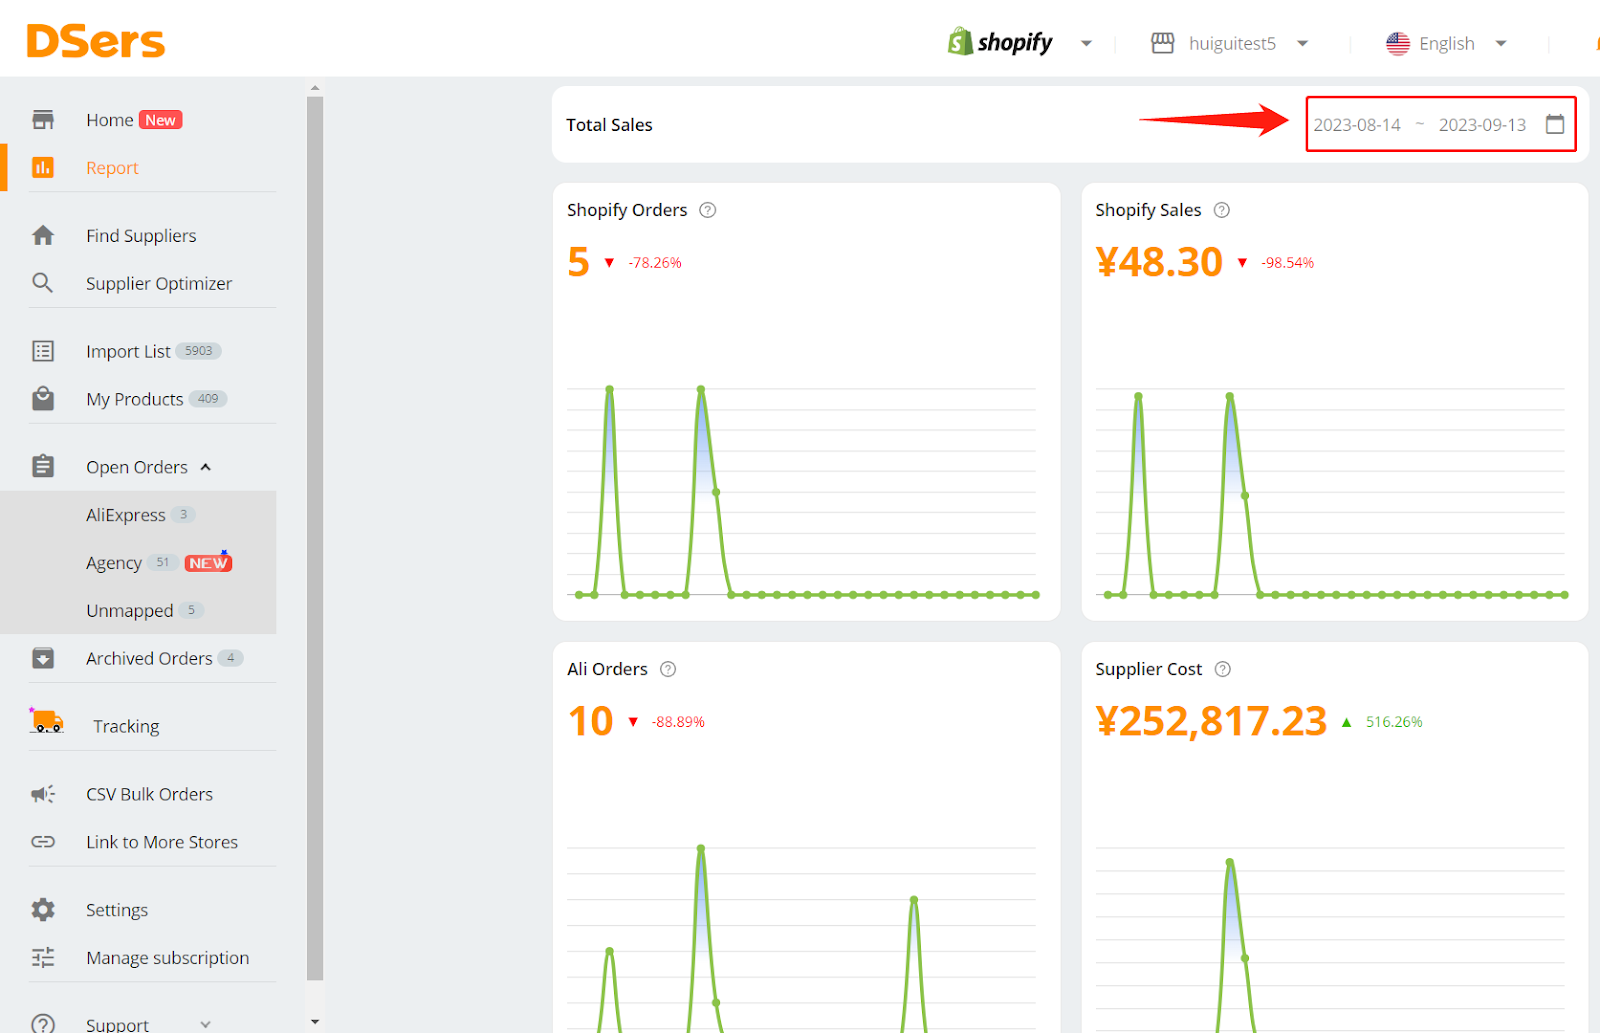Click the sidebar scrollbar up arrow
1600x1033 pixels.
click(x=315, y=89)
